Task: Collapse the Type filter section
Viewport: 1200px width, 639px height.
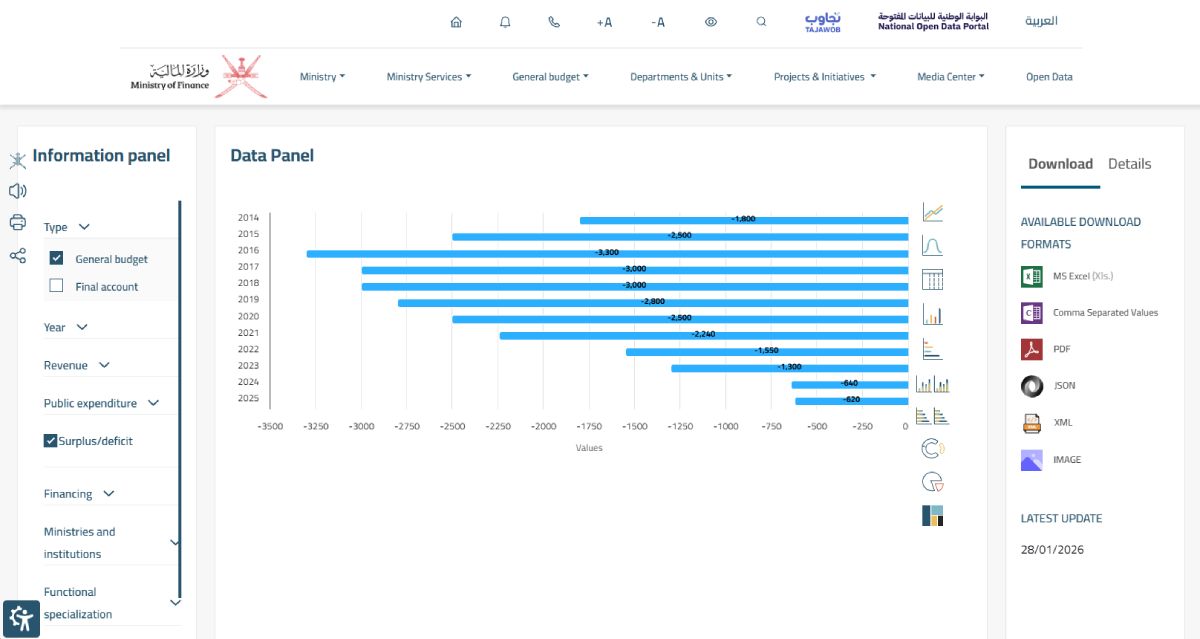Action: click(x=67, y=227)
